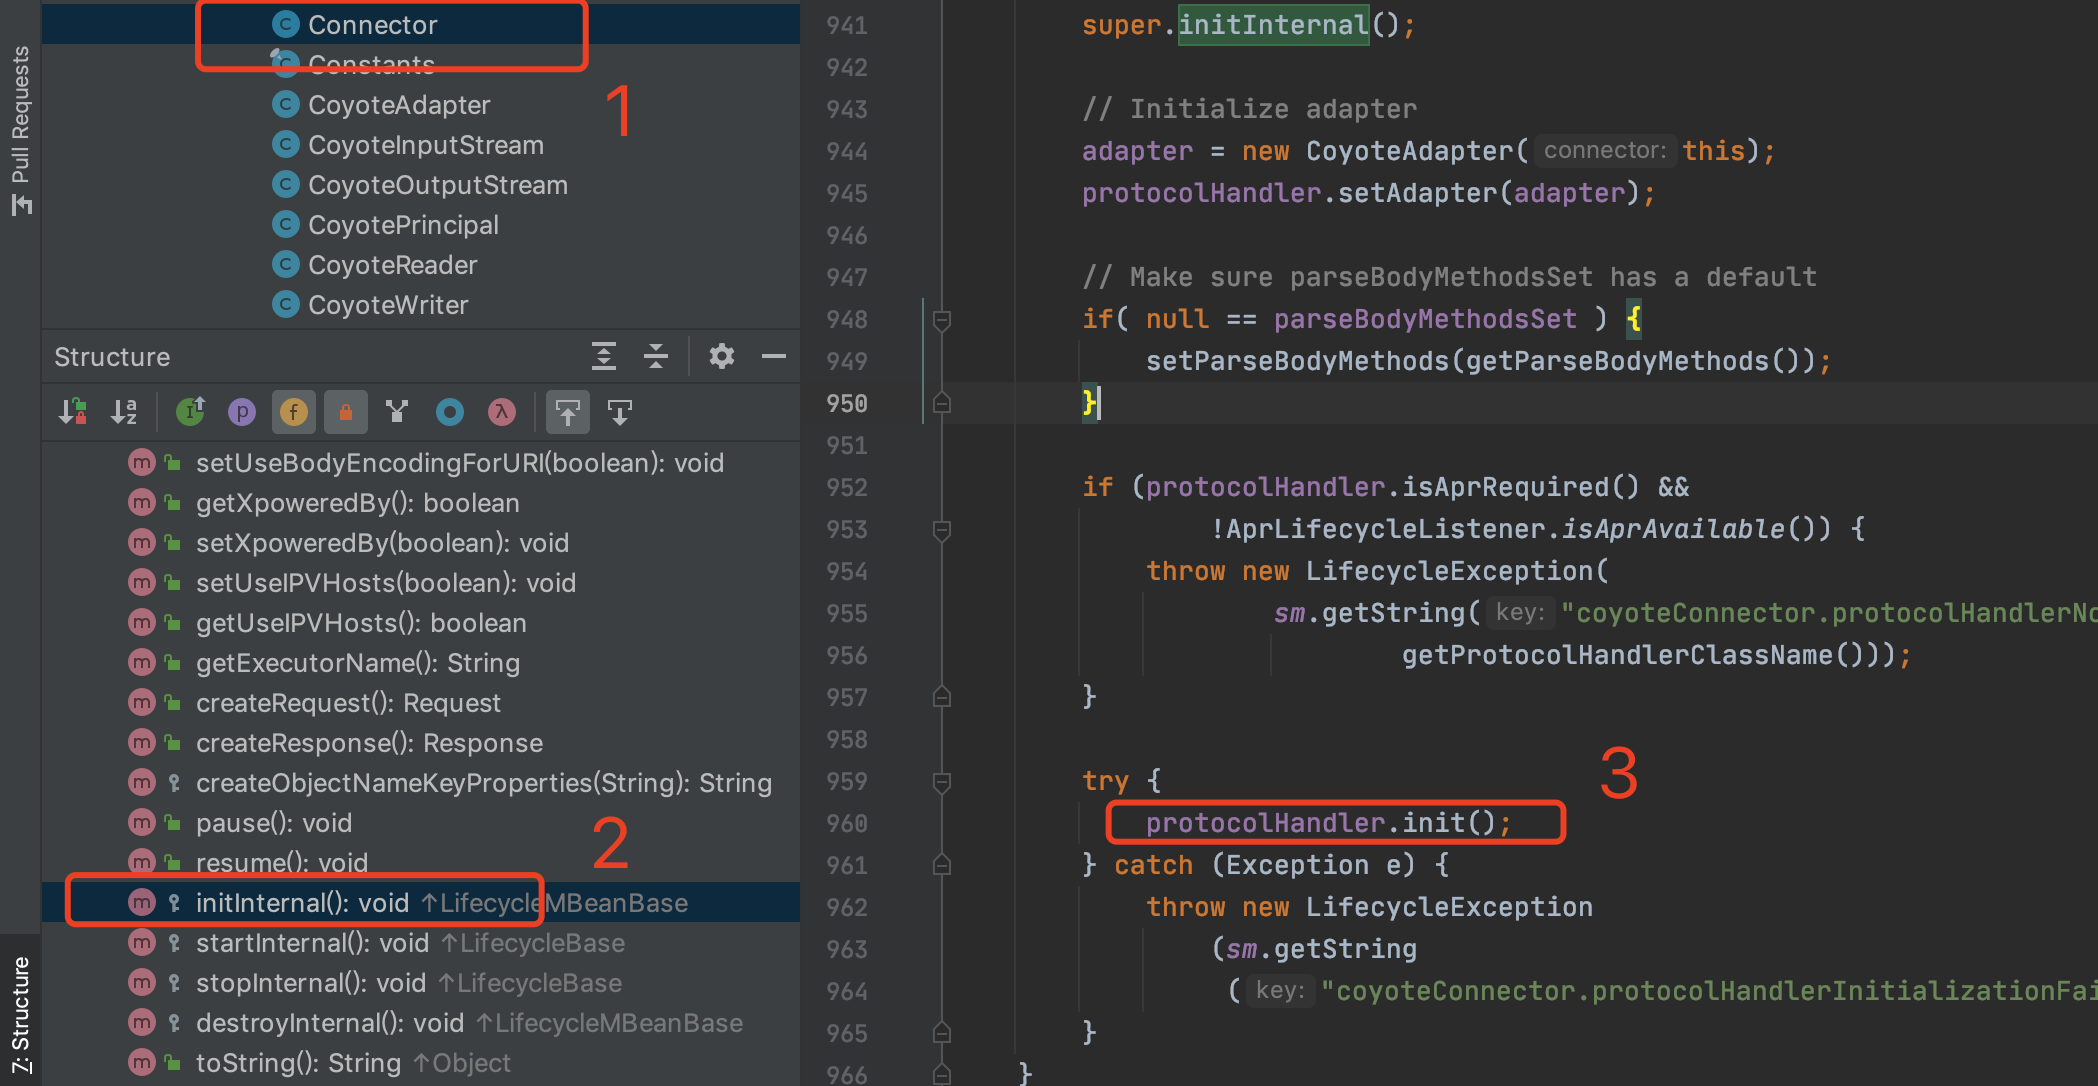Image resolution: width=2098 pixels, height=1086 pixels.
Task: Click Autoscroll from Source icon
Action: pos(620,412)
